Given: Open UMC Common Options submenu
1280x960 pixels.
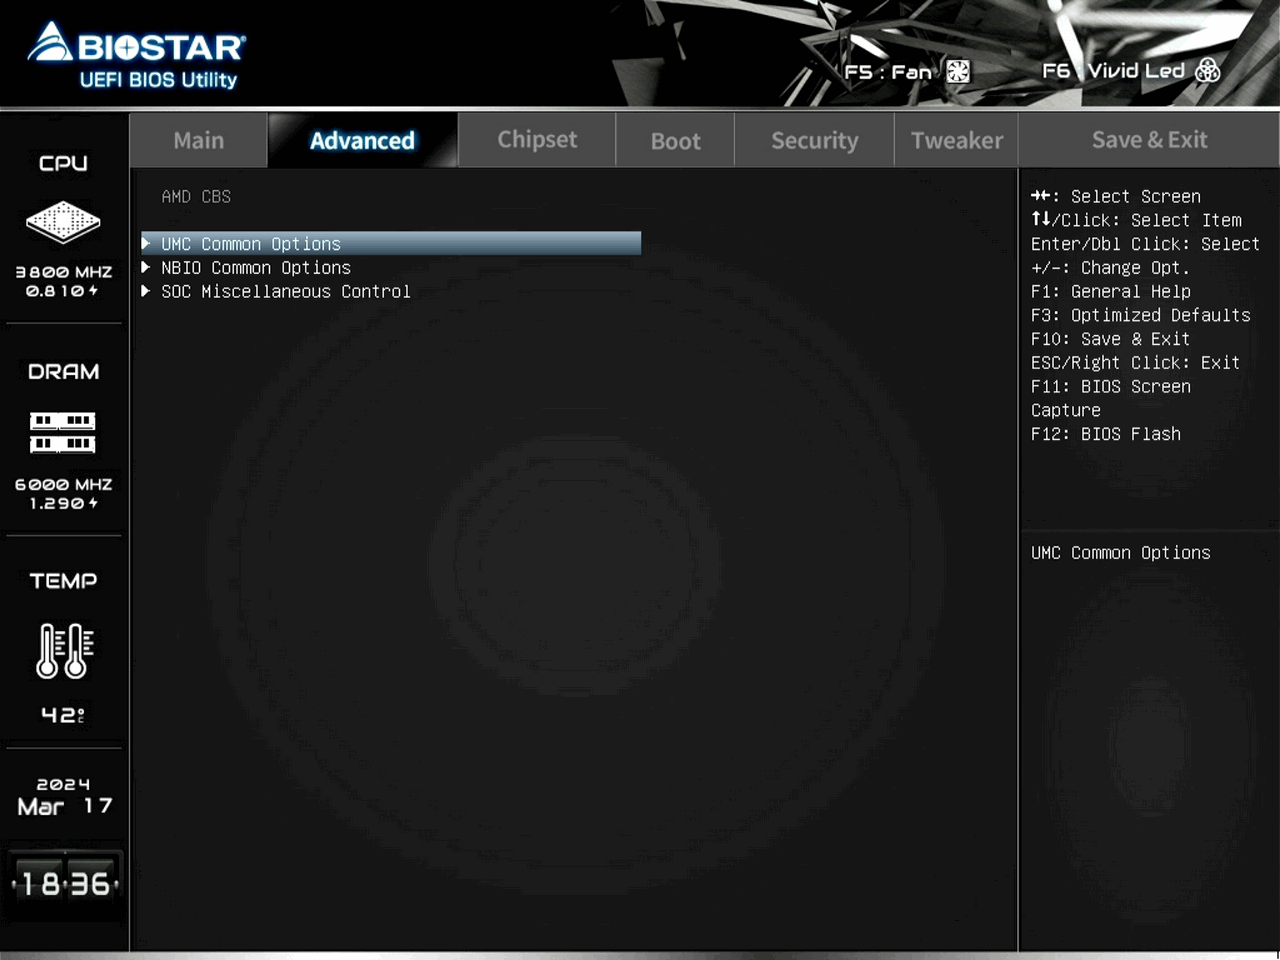Looking at the screenshot, I should [x=391, y=244].
